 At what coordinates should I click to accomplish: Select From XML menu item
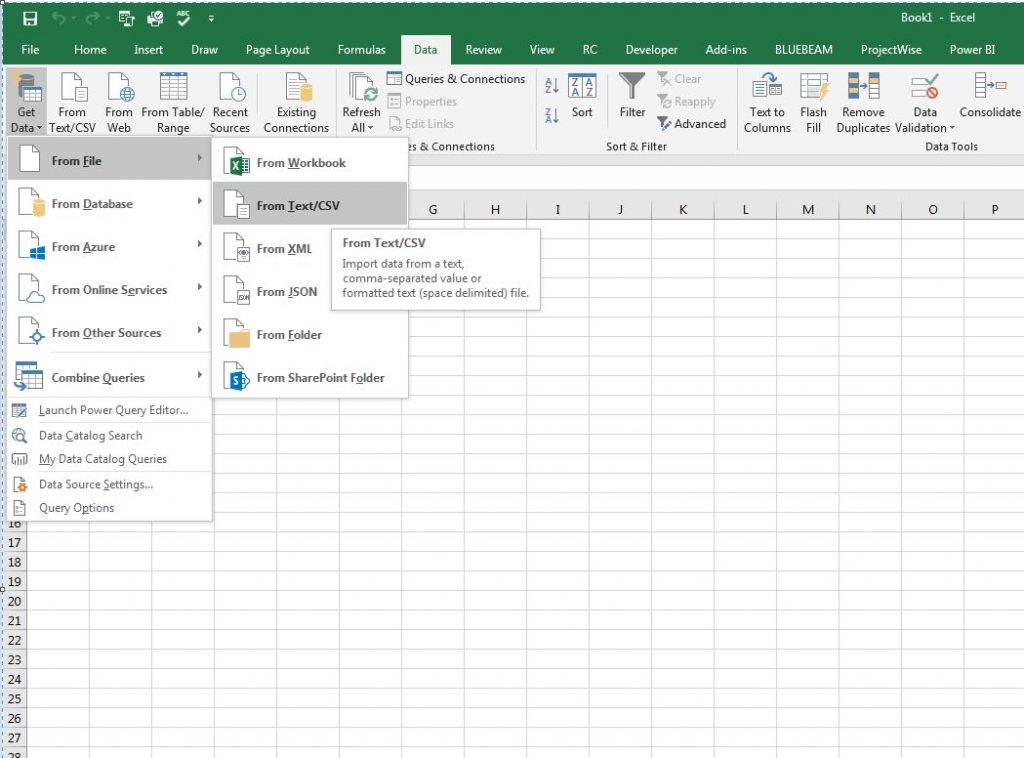[x=272, y=249]
